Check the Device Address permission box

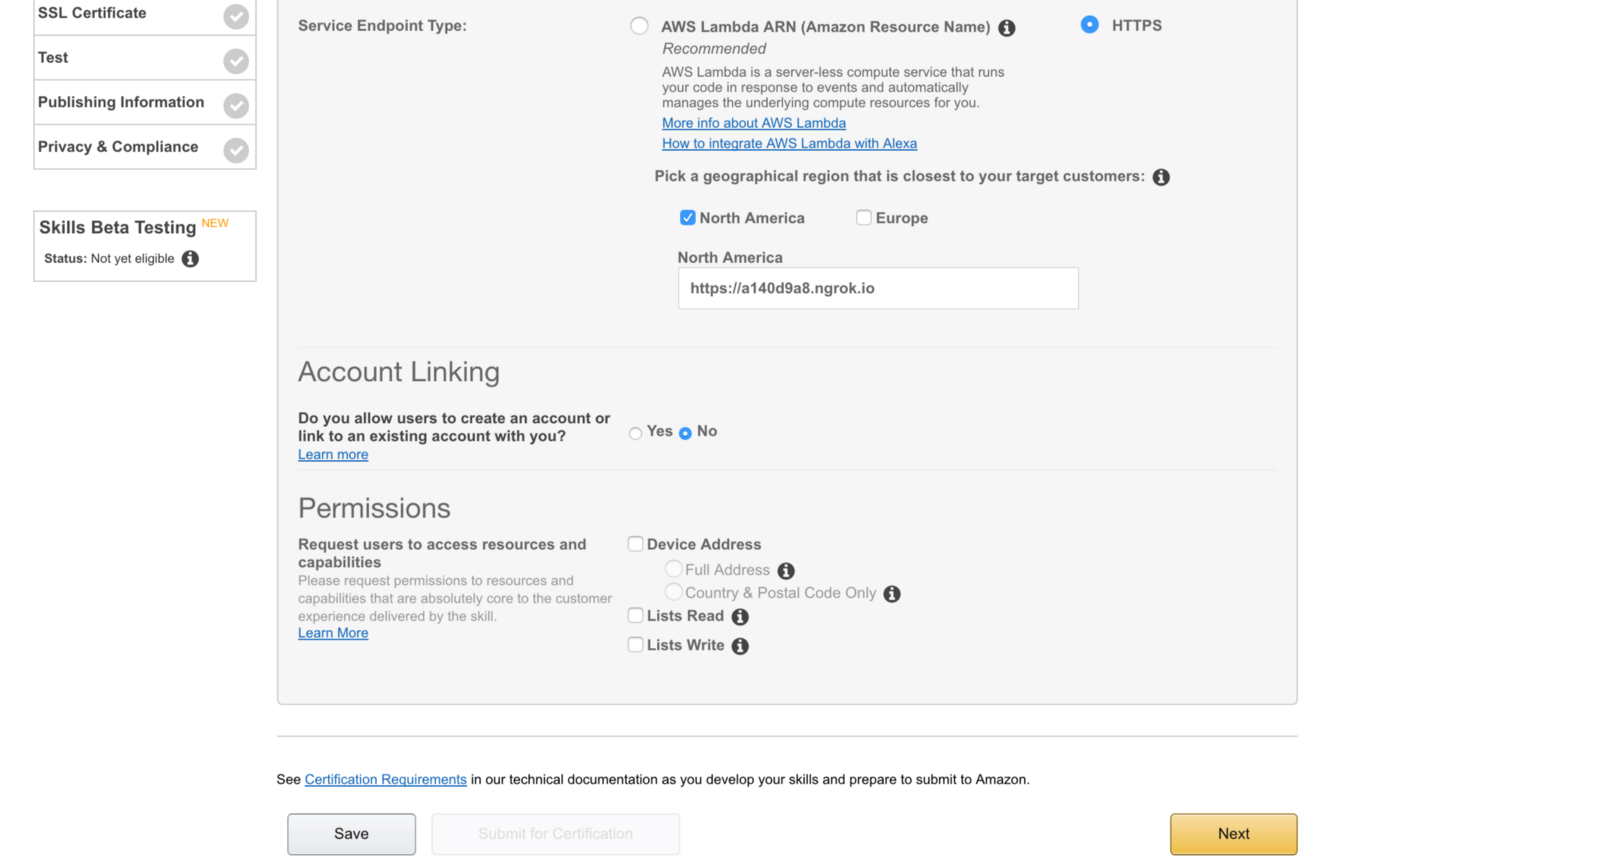click(635, 544)
